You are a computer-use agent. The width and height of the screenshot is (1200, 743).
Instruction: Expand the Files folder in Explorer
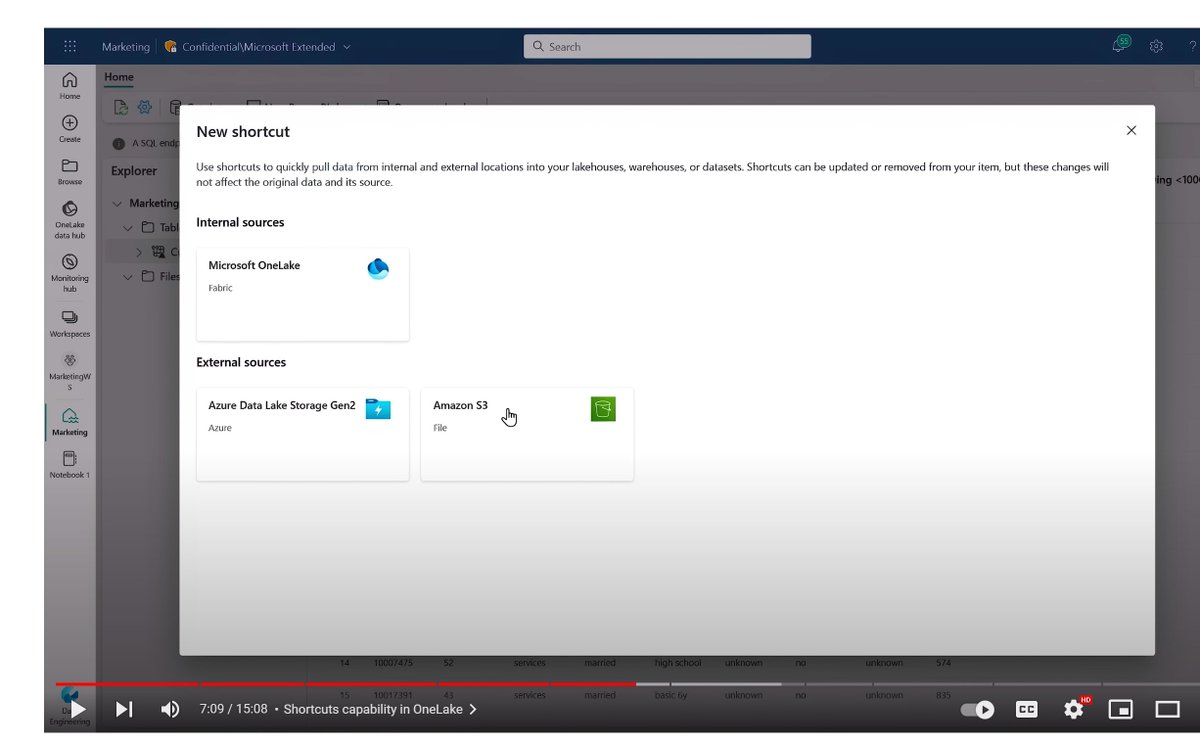pos(128,276)
